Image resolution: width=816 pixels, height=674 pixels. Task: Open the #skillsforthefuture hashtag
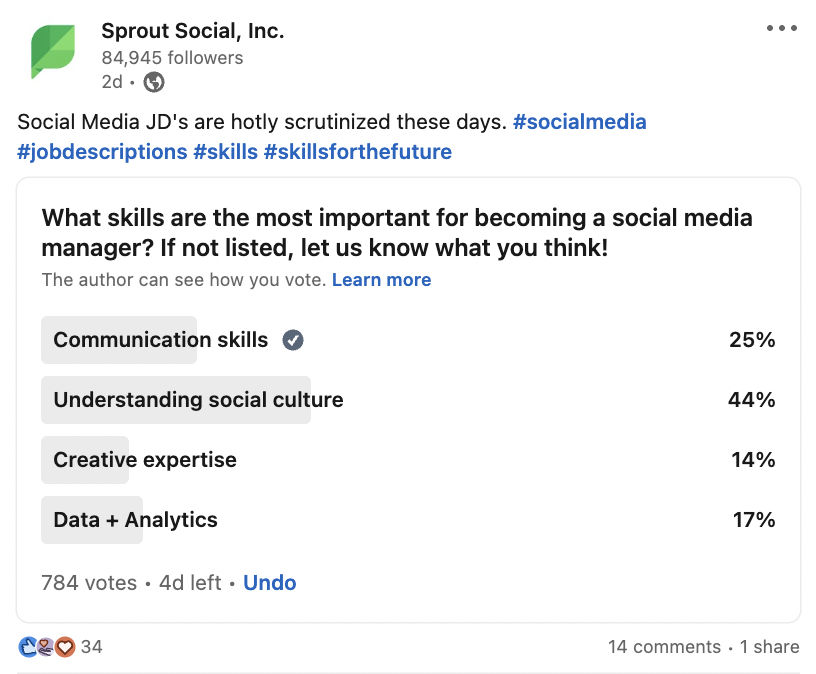pos(357,152)
